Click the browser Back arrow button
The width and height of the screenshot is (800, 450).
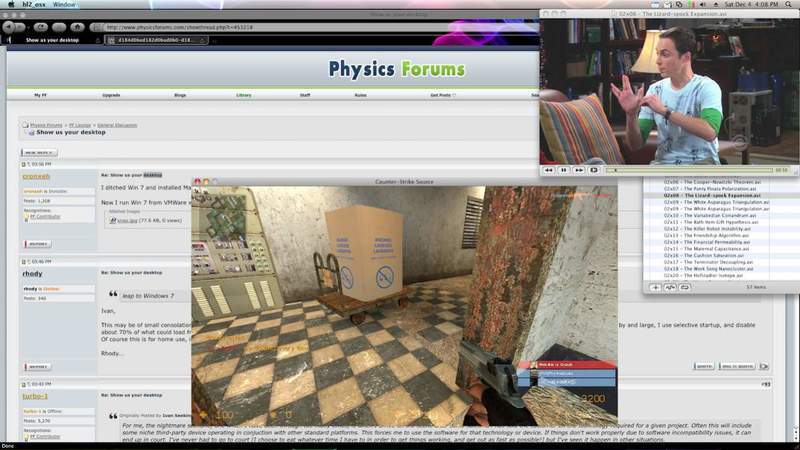tap(9, 27)
